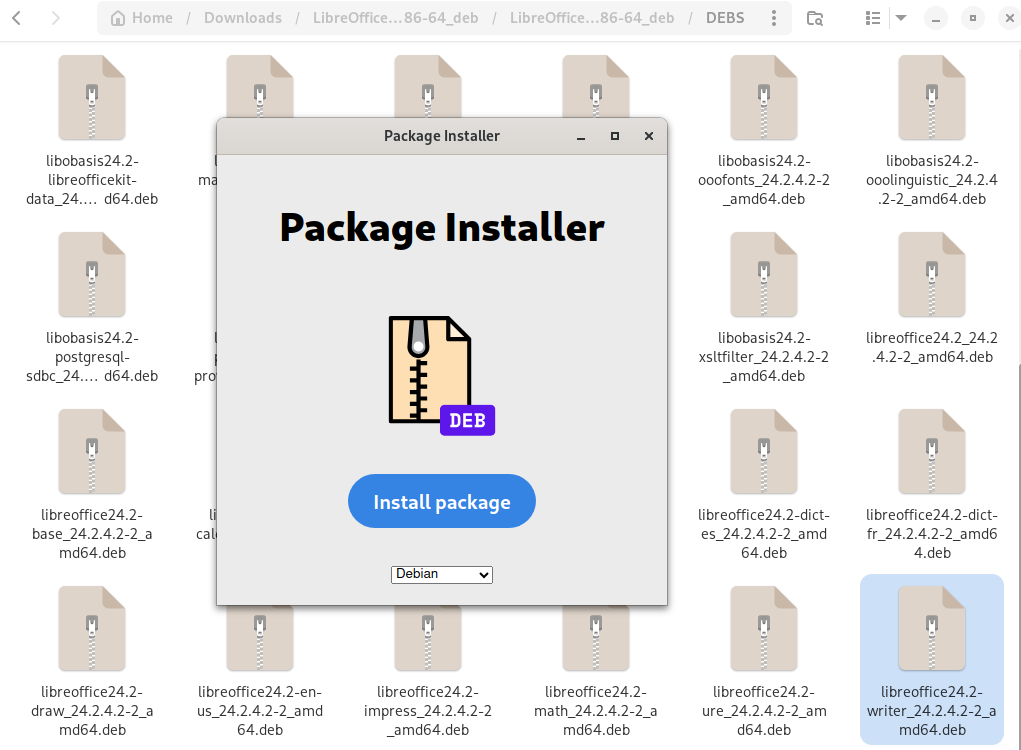Click the libreoffice24.2-base filename label
This screenshot has width=1021, height=750.
(92, 535)
